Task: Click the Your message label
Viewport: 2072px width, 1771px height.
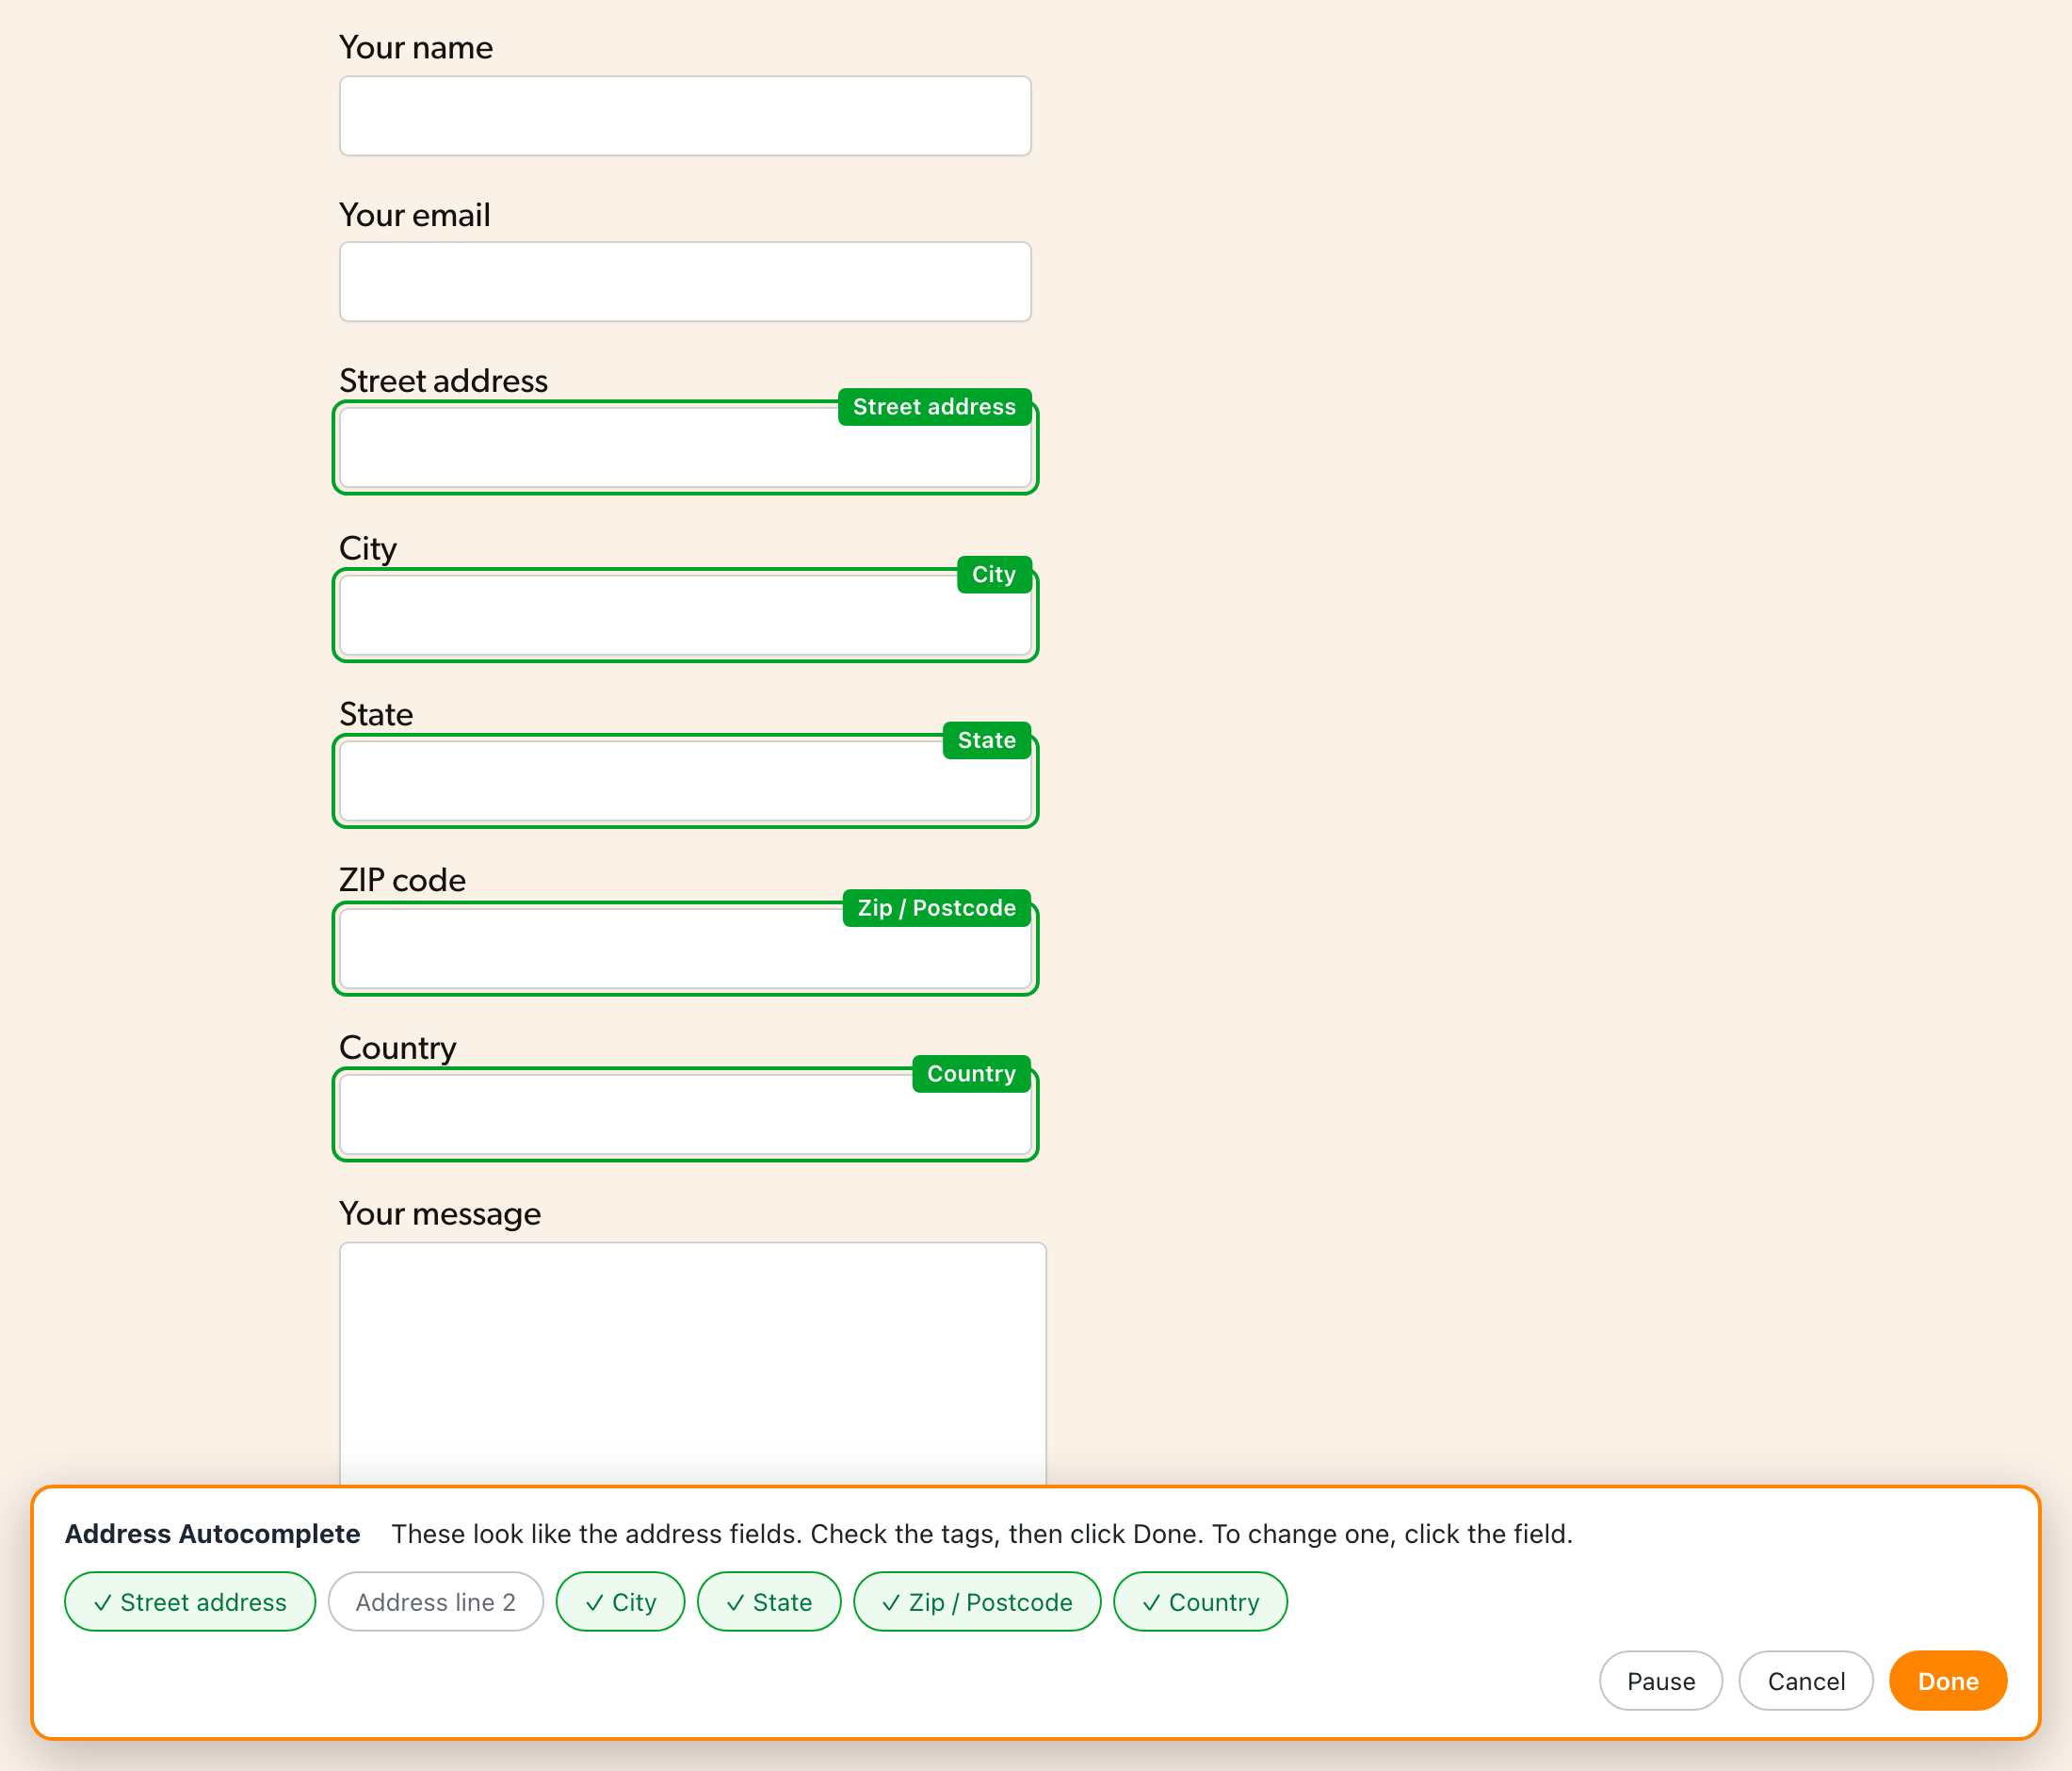Action: 440,1214
